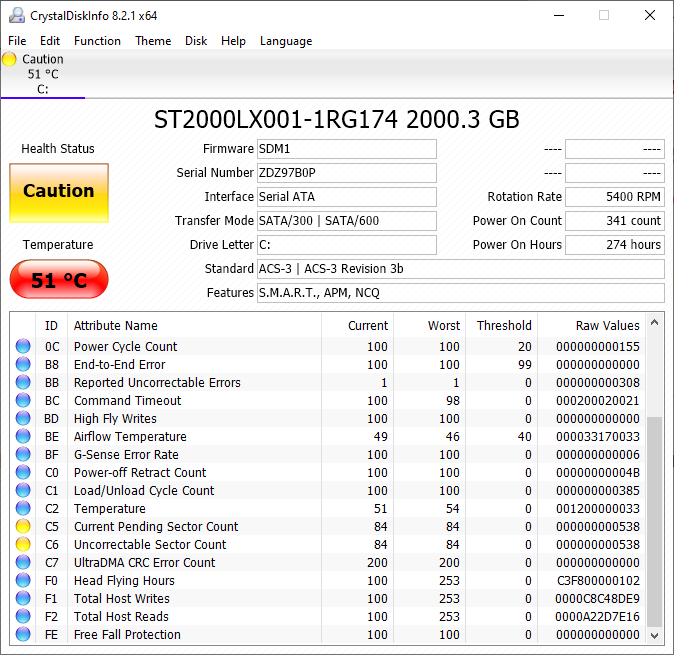Select the Command Timeout attribute name
674x655 pixels.
(128, 401)
